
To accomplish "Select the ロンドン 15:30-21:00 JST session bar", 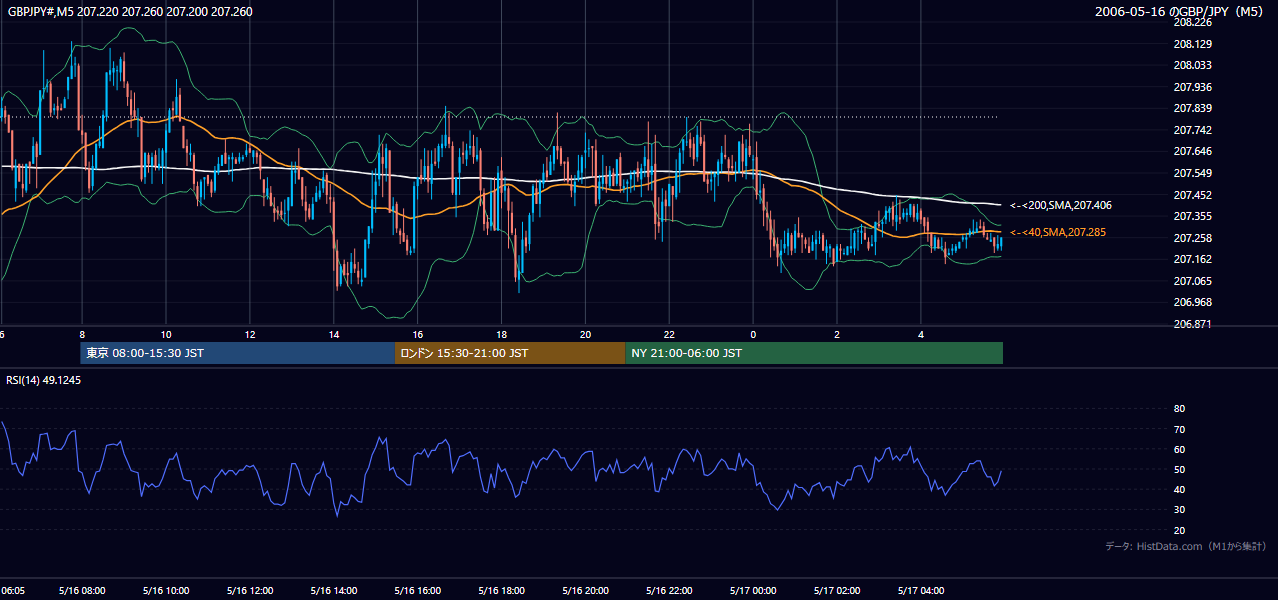I will (x=510, y=353).
